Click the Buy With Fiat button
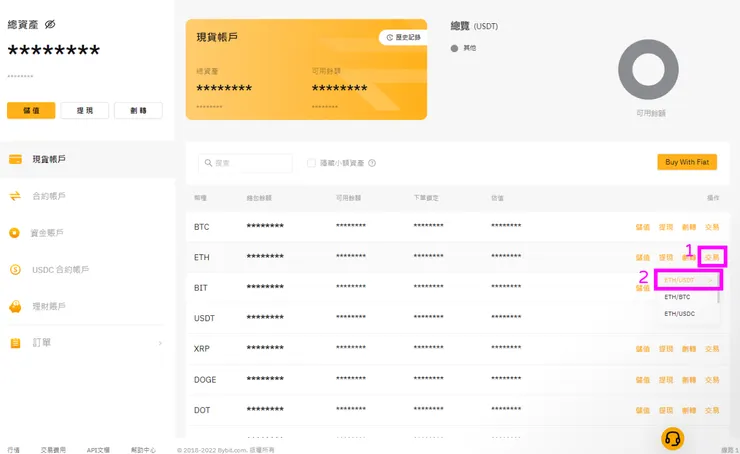The height and width of the screenshot is (454, 740). (687, 162)
